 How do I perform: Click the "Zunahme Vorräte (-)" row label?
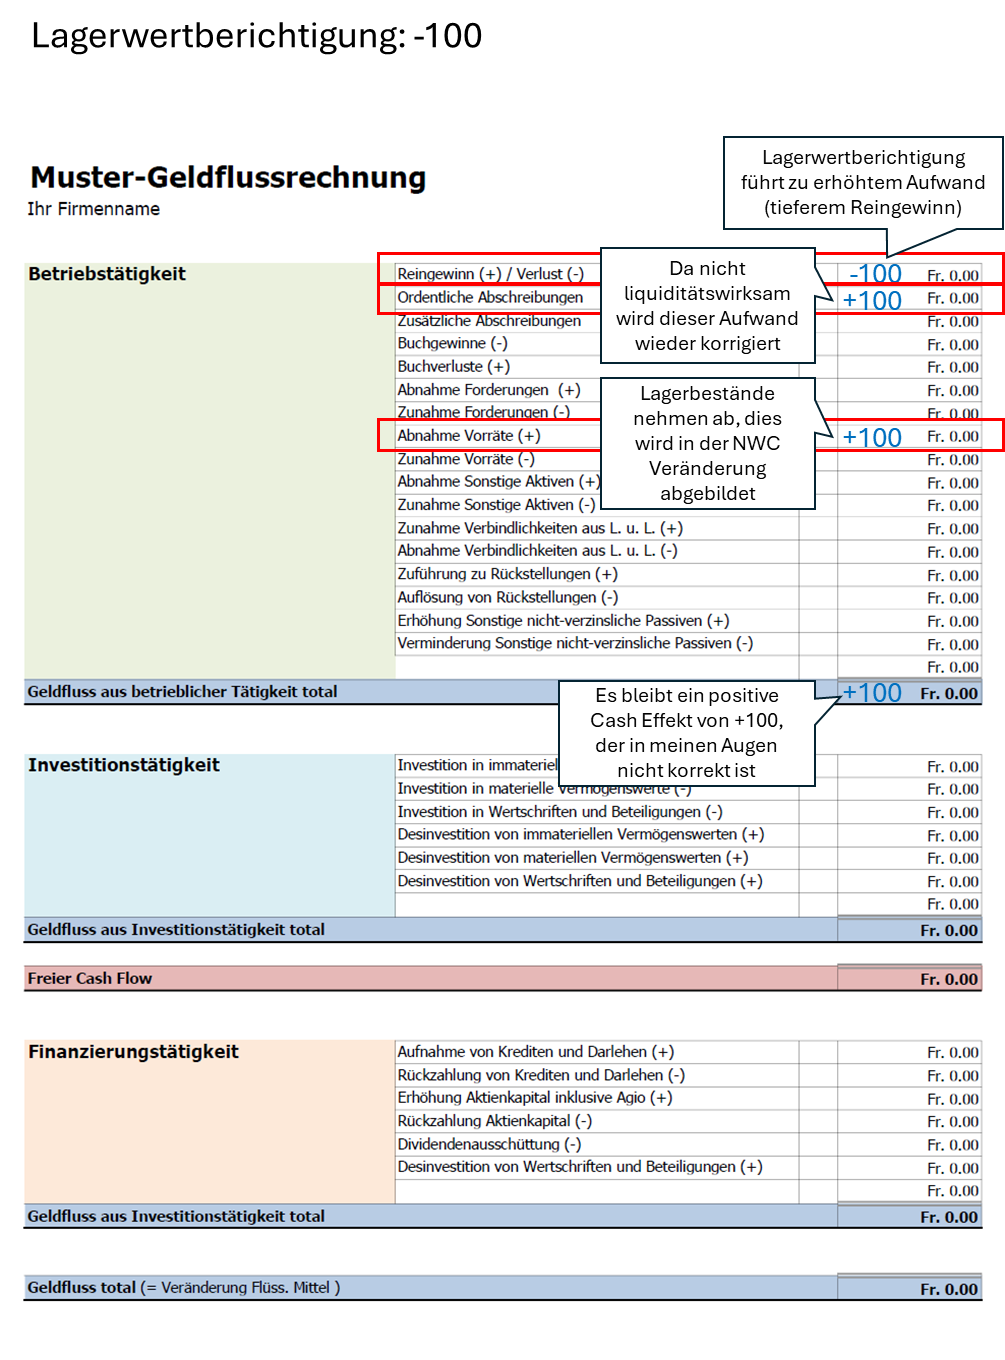coord(466,459)
